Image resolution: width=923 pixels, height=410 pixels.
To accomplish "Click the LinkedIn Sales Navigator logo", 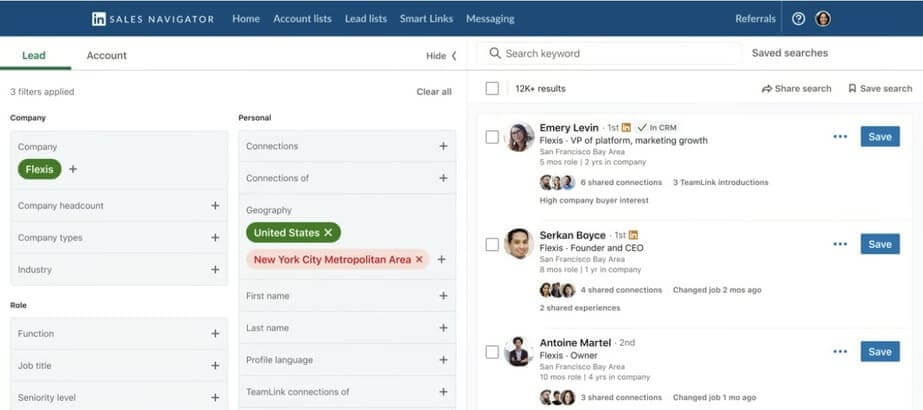I will pyautogui.click(x=153, y=19).
